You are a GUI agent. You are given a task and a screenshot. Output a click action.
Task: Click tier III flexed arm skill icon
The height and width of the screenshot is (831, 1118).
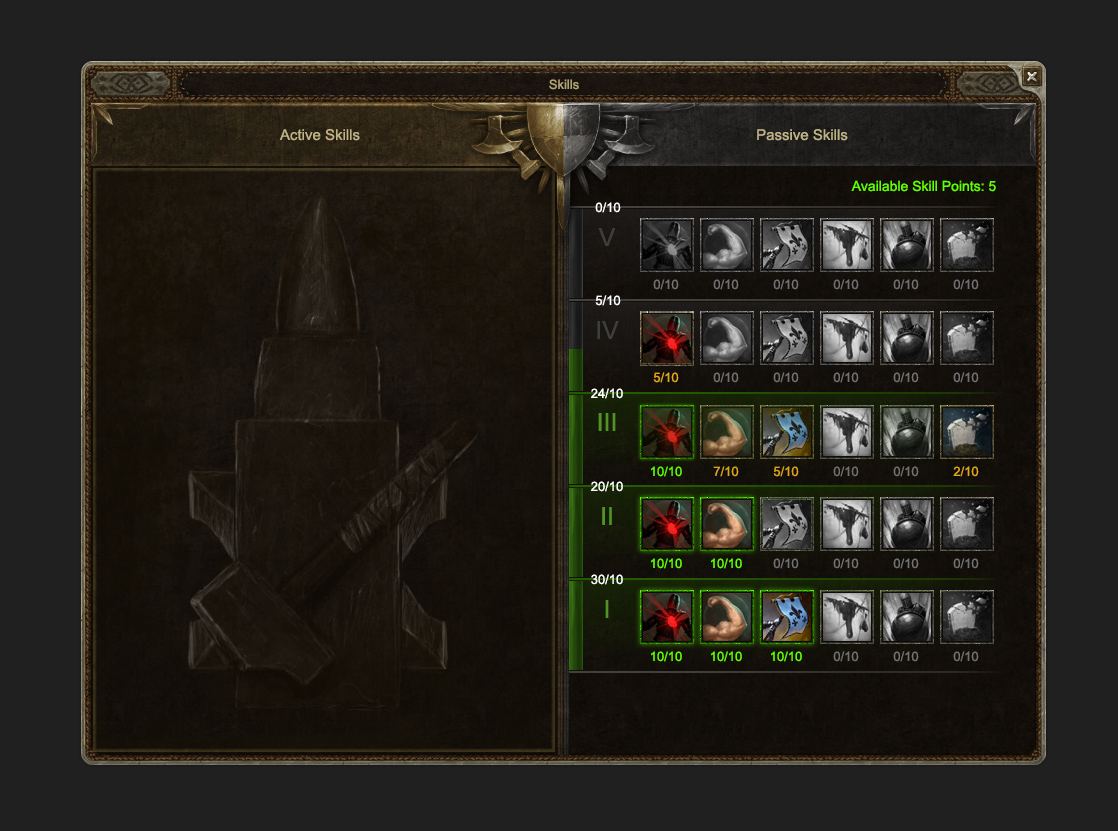(727, 432)
